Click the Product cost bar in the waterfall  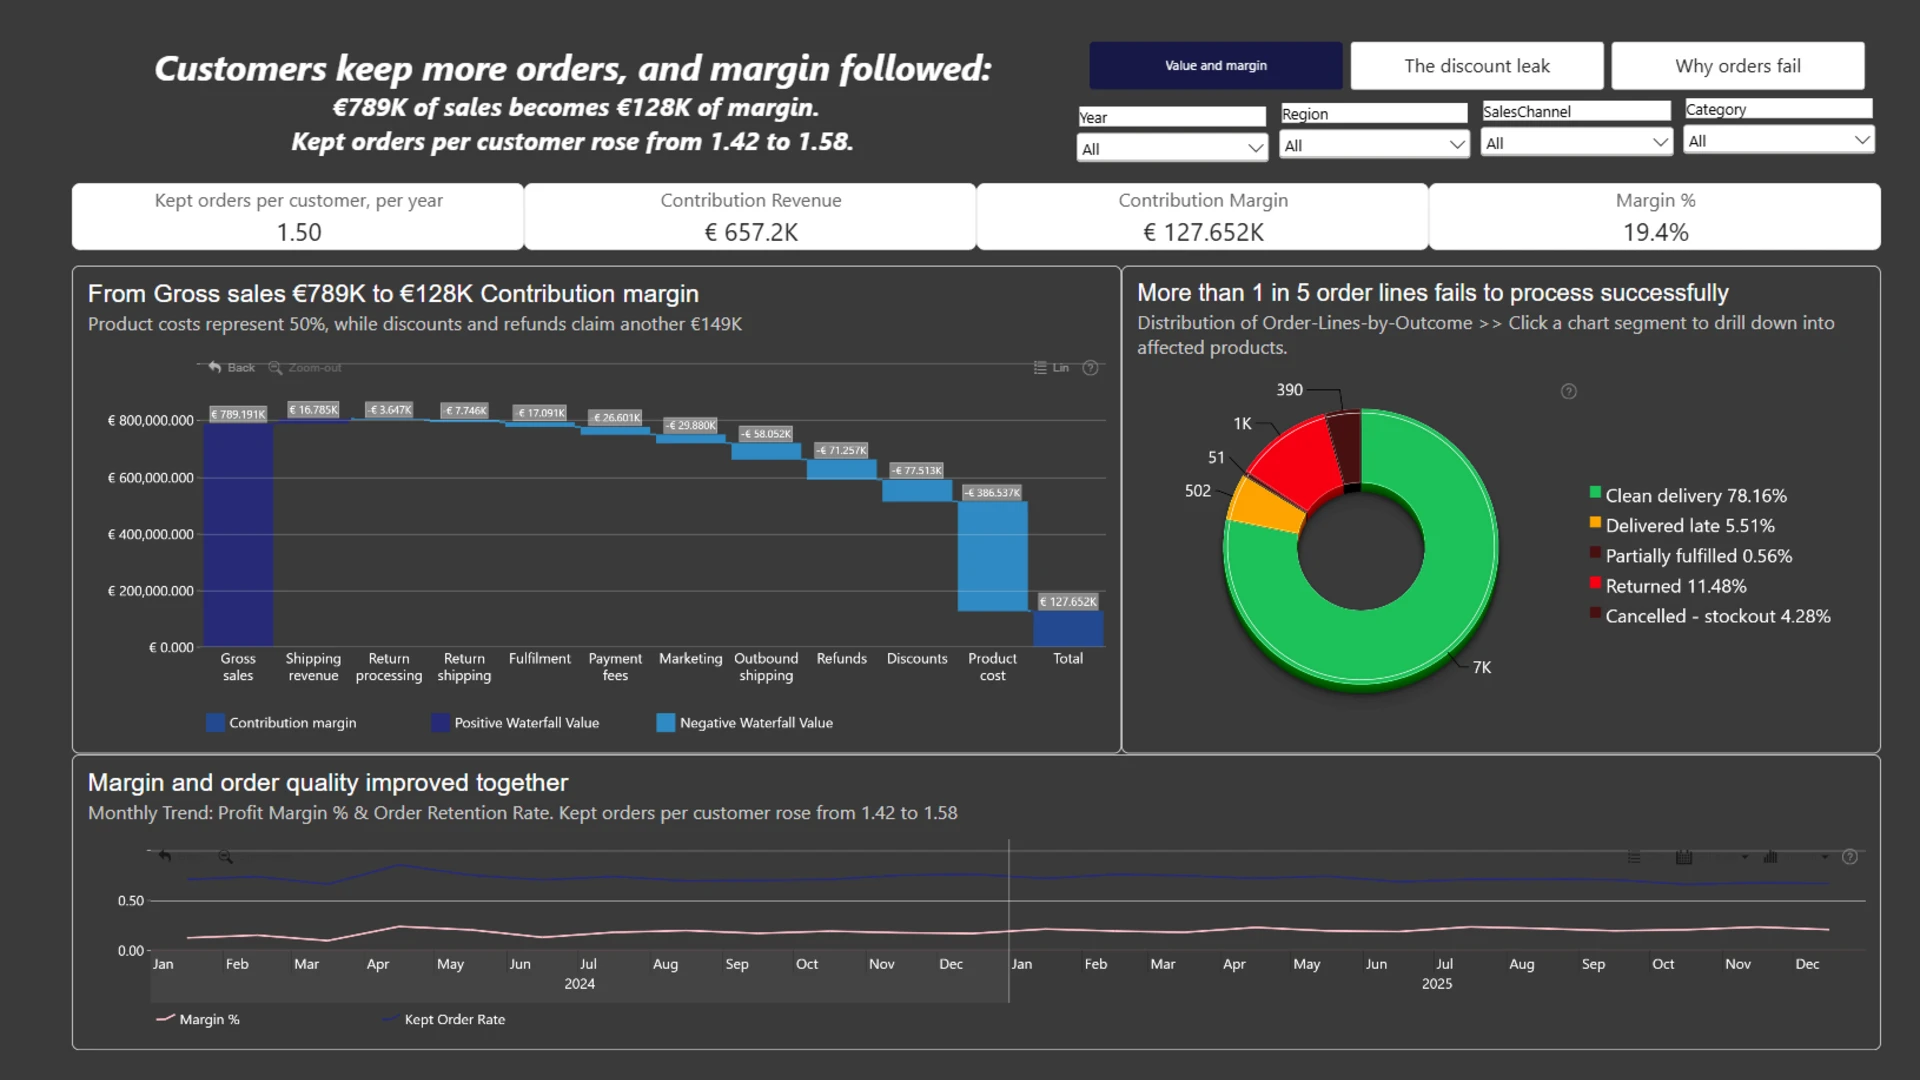pyautogui.click(x=992, y=556)
